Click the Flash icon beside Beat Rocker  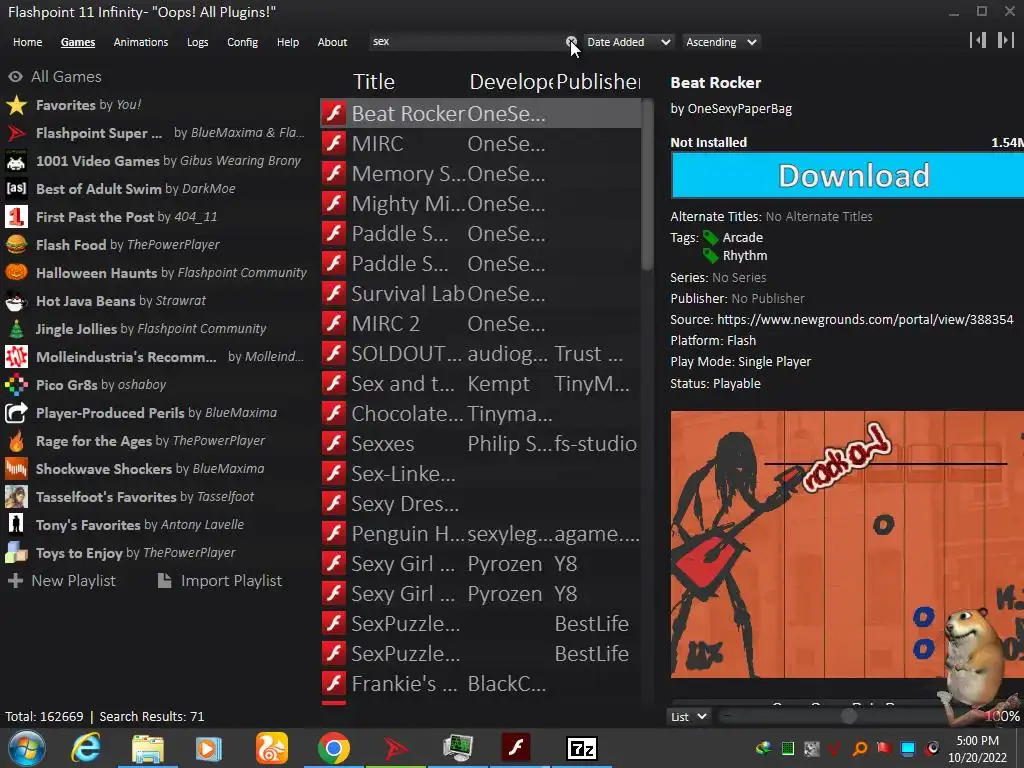(334, 114)
